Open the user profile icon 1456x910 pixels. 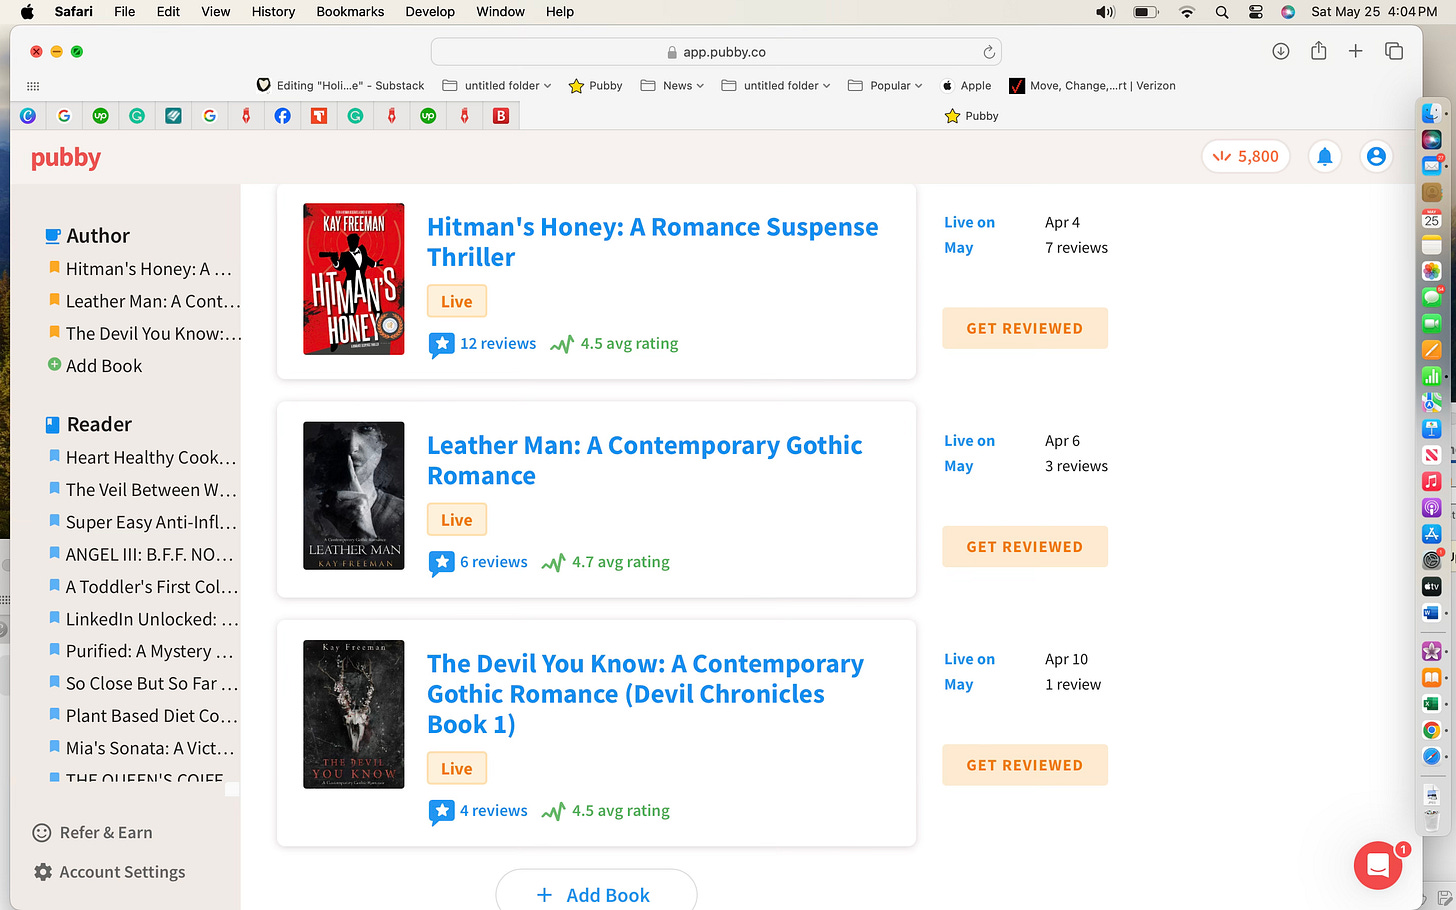pyautogui.click(x=1376, y=157)
